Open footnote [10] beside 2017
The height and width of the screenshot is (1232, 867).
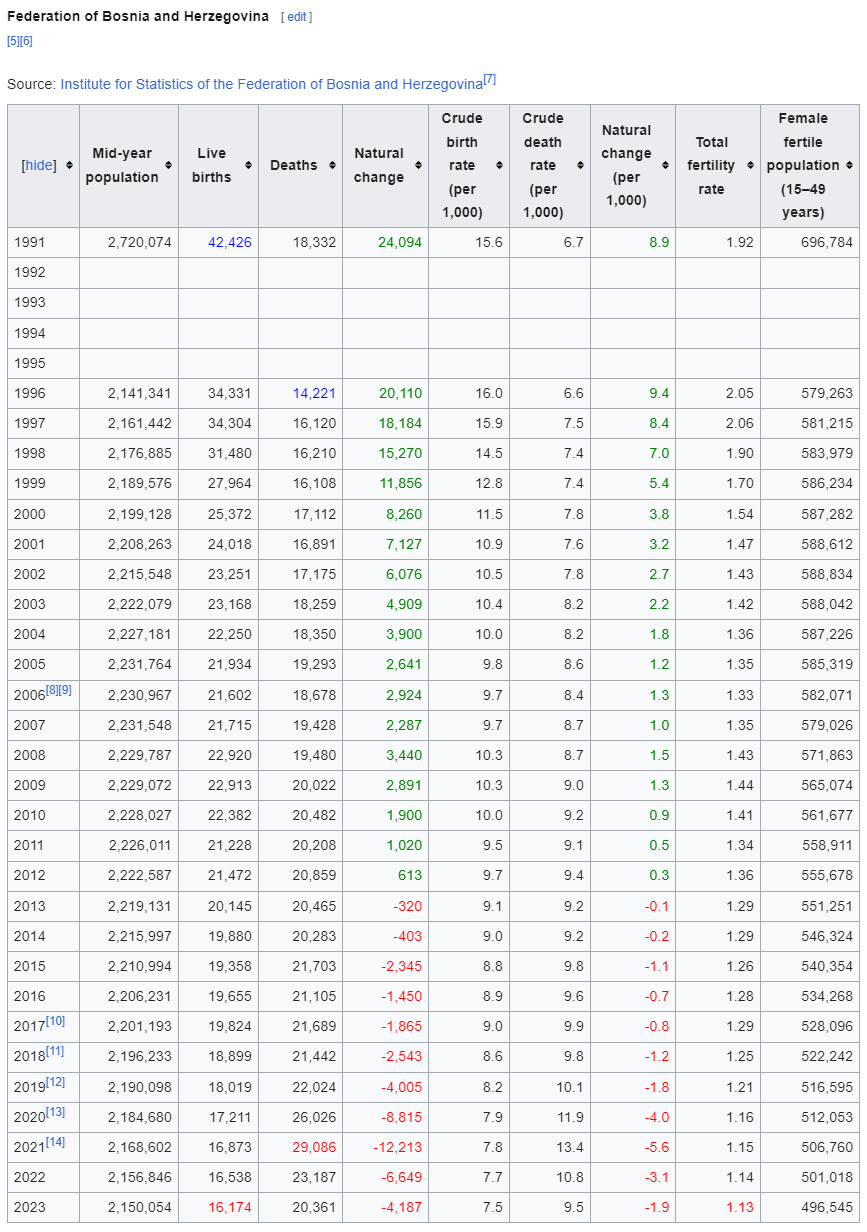[x=55, y=1021]
